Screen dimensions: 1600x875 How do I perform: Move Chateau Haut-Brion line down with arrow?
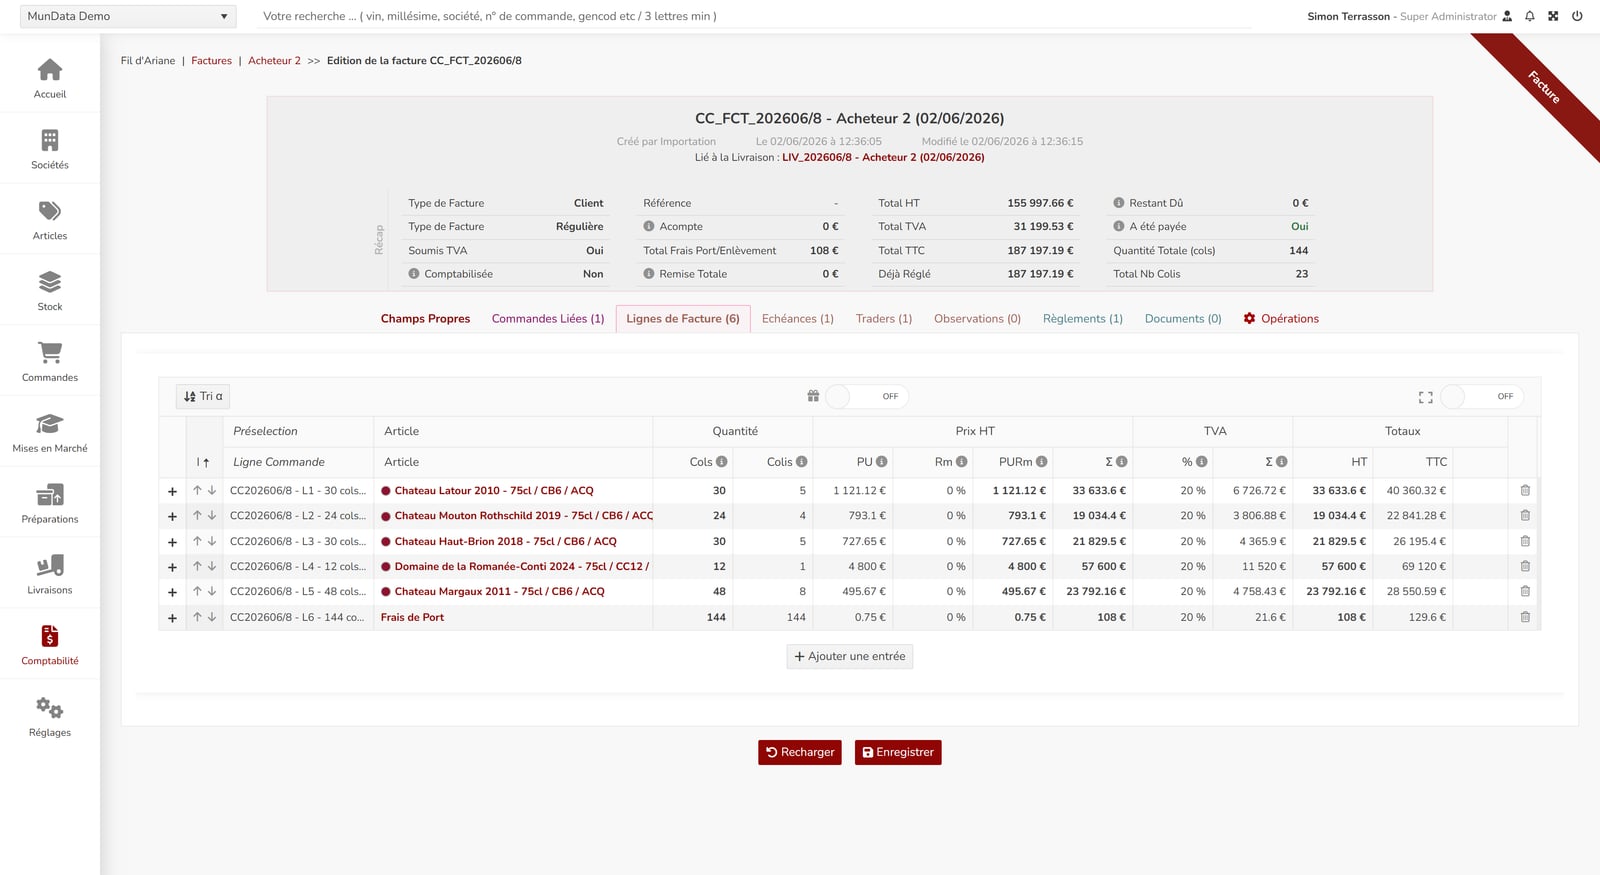click(x=212, y=541)
